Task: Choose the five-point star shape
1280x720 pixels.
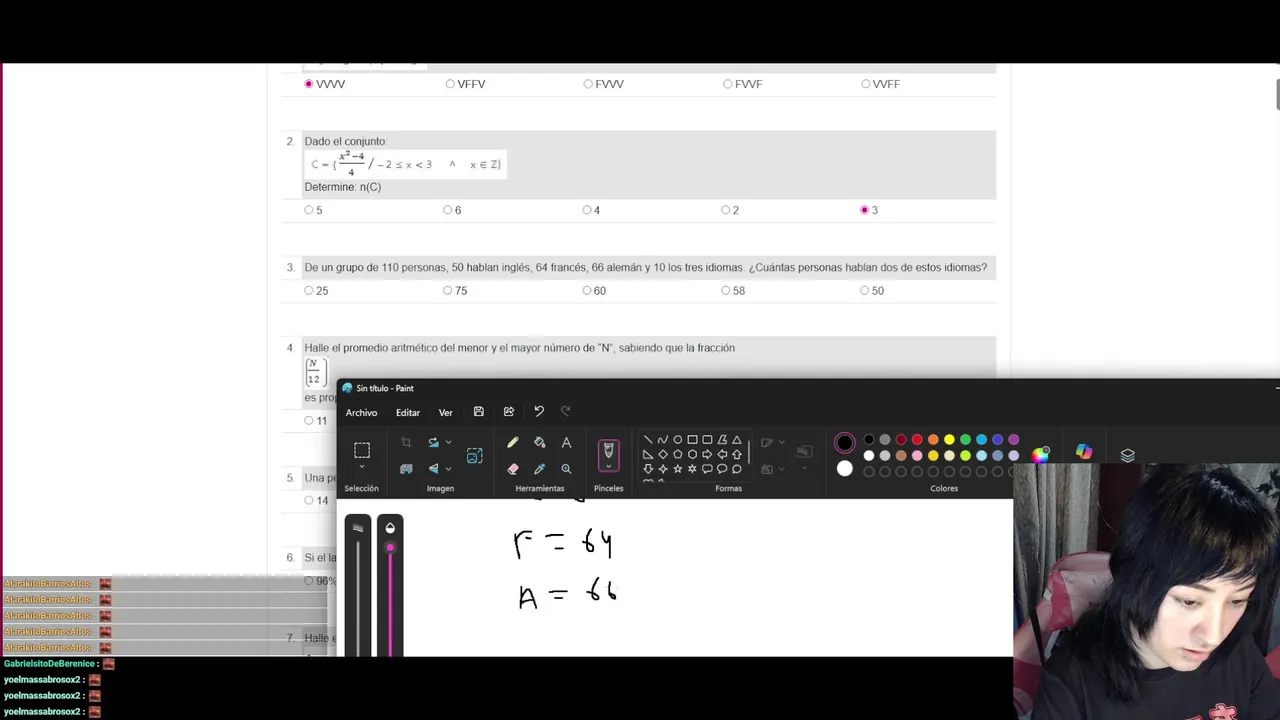Action: [x=677, y=468]
